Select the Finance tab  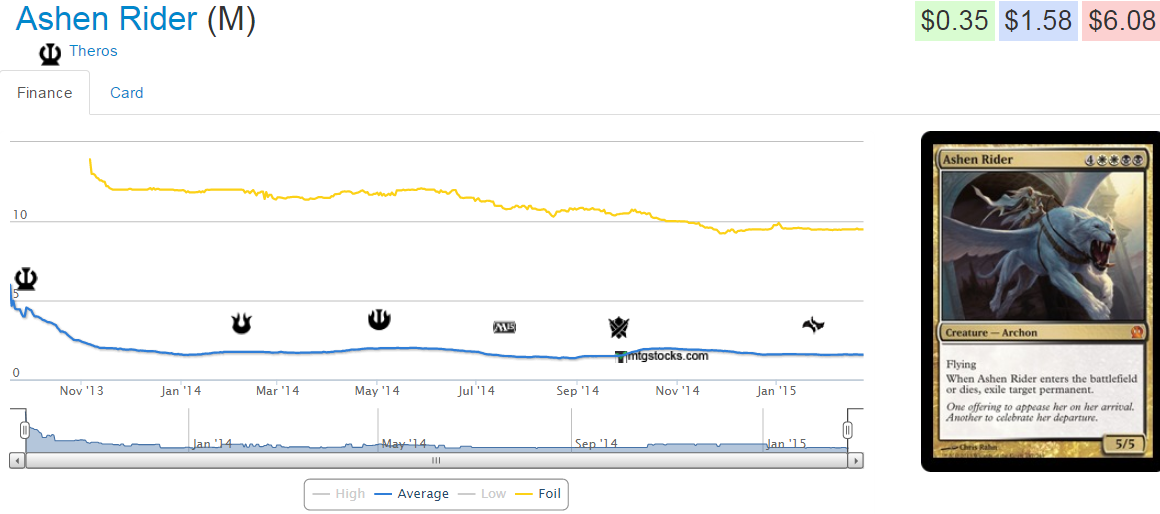[x=45, y=93]
